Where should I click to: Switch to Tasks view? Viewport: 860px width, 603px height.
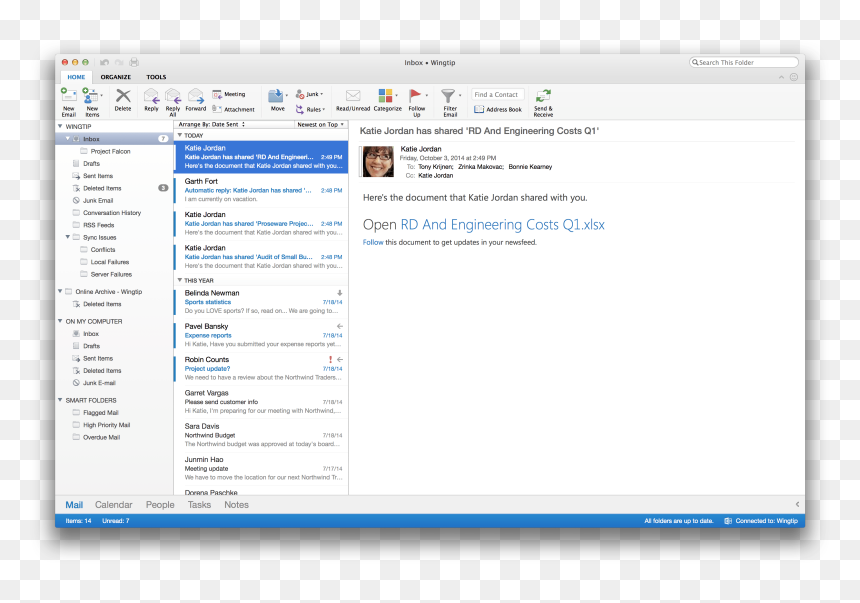pyautogui.click(x=199, y=505)
